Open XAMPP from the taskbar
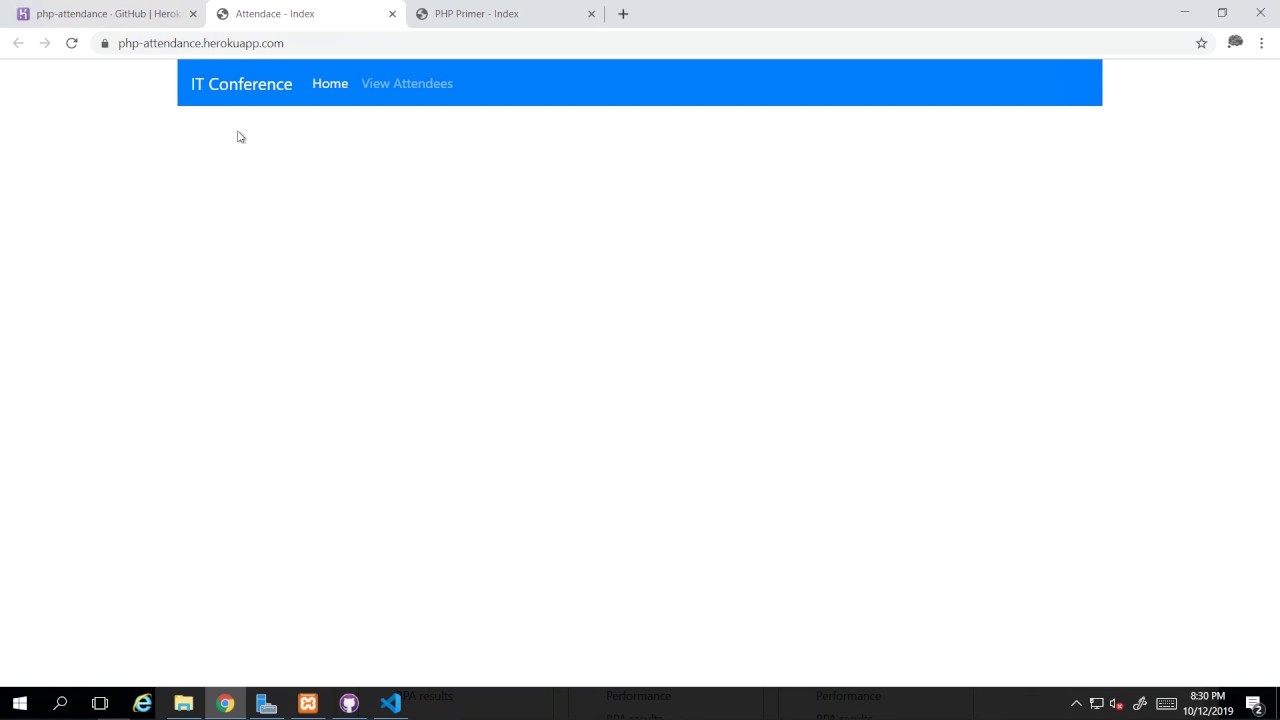Screen dimensions: 1280x720 tap(308, 704)
